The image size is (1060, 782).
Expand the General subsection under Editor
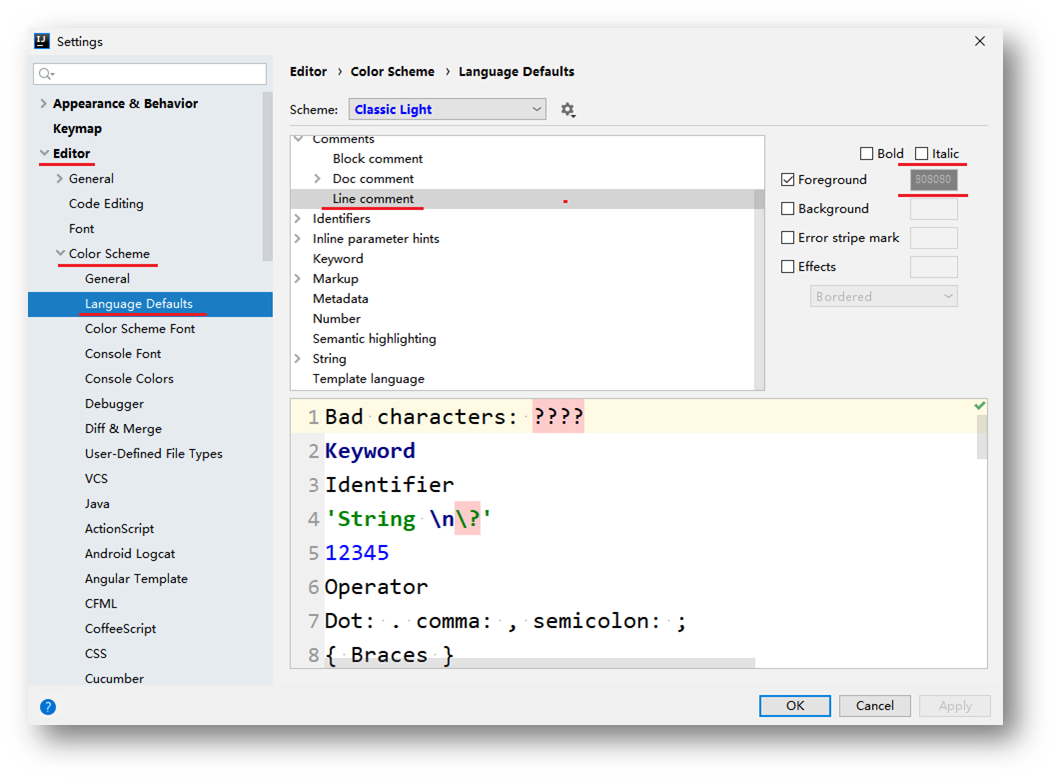click(59, 178)
